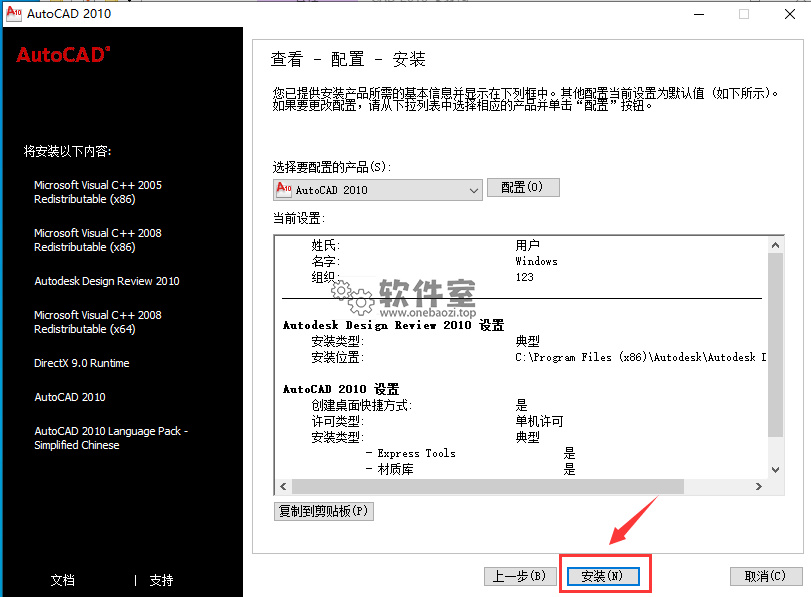This screenshot has height=597, width=811.
Task: Close the AutoCAD 2010 installer window
Action: coord(790,14)
